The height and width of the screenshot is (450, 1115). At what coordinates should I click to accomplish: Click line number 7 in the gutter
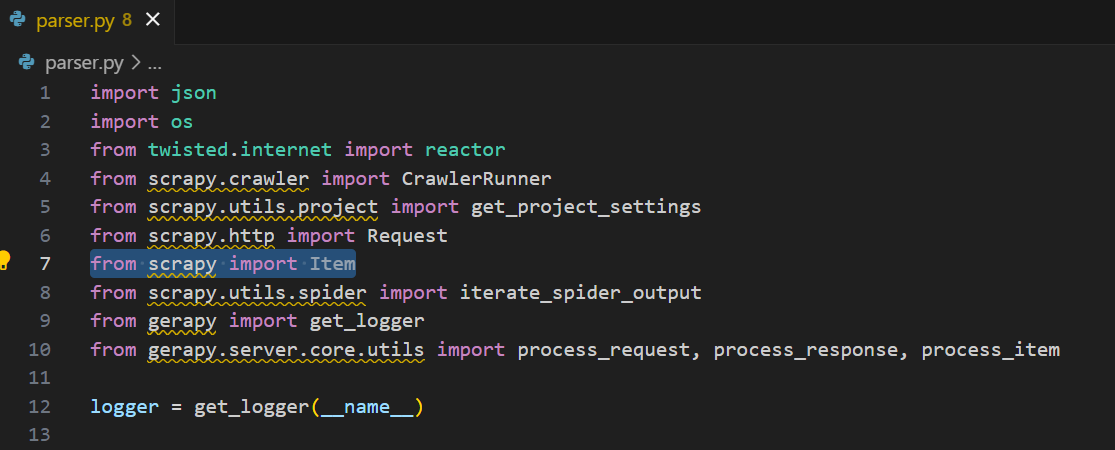click(x=44, y=264)
